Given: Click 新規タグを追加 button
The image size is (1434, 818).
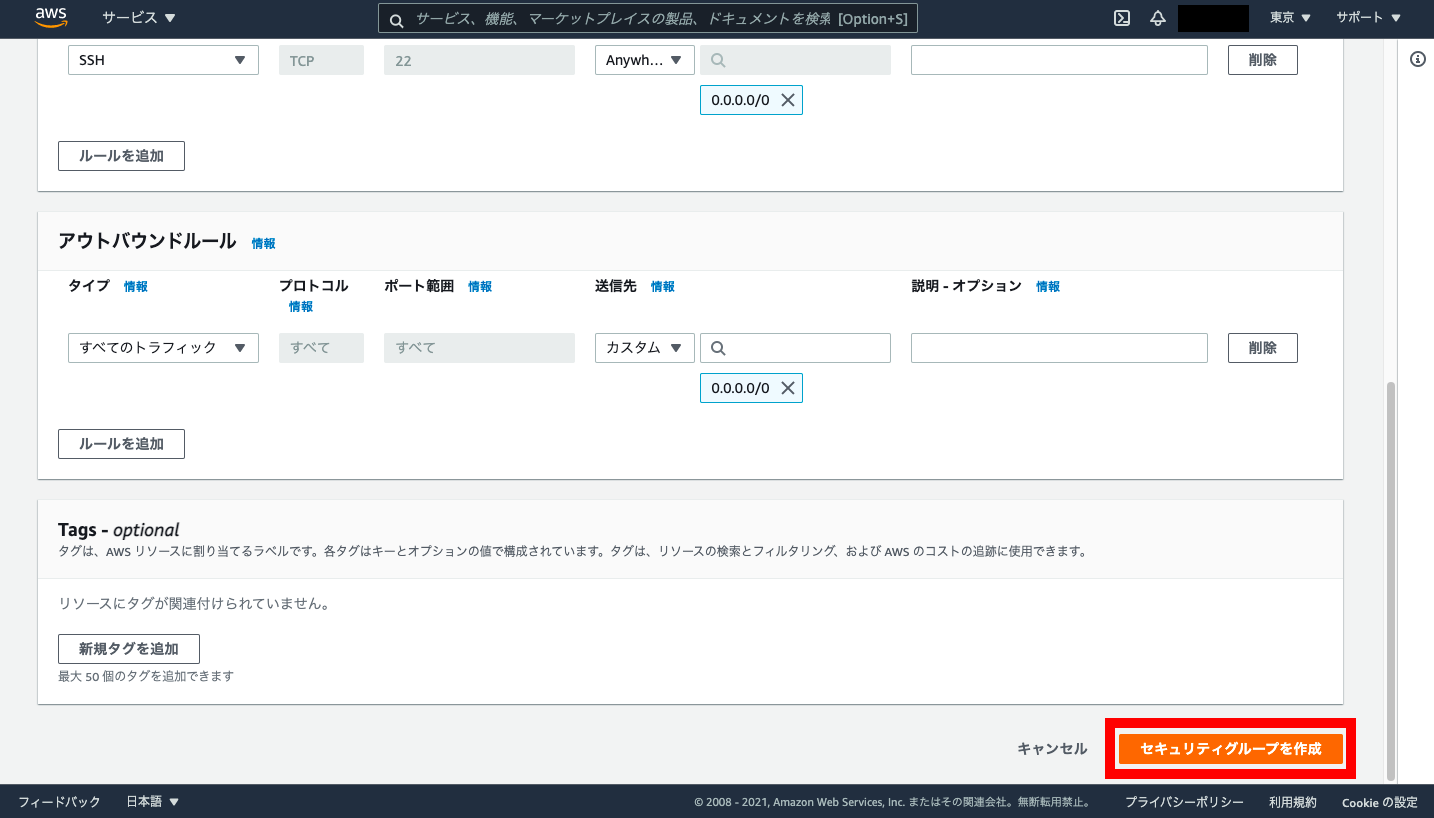Looking at the screenshot, I should [129, 649].
